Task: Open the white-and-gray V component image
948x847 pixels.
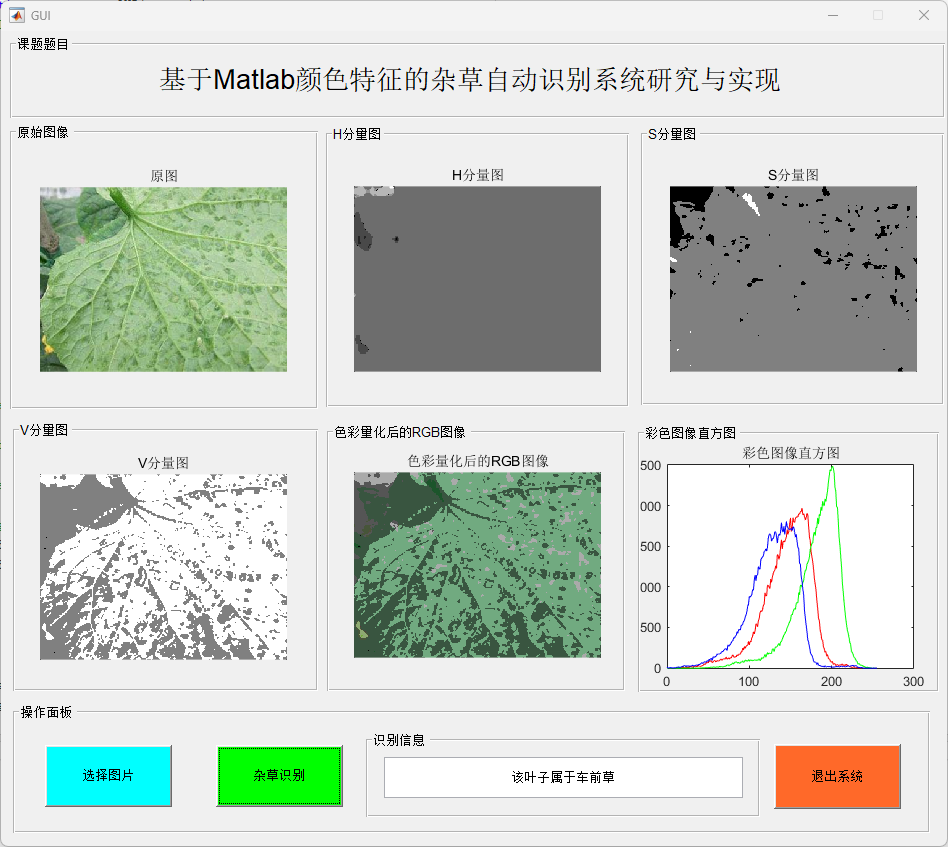Action: (163, 566)
